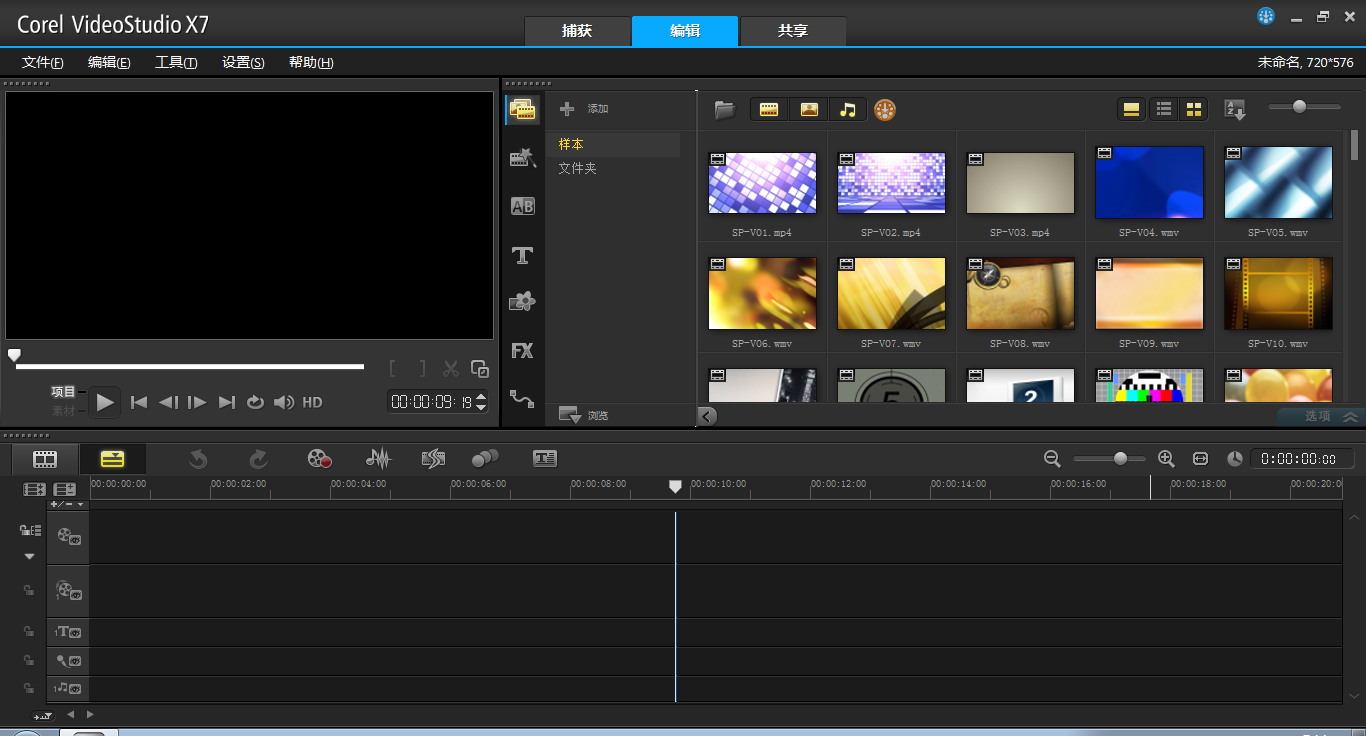Toggle the library titles display button
This screenshot has width=1366, height=736.
pyautogui.click(x=1132, y=110)
